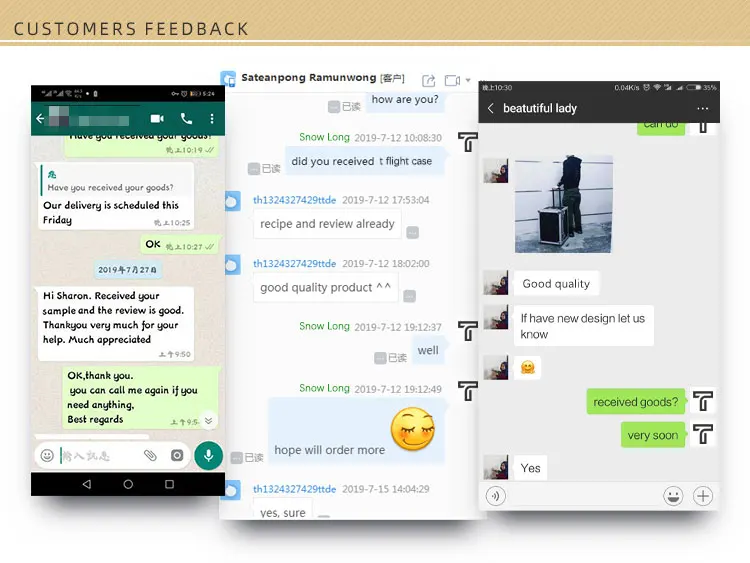
Task: Open the three-dot menu in beatutiful lady chat
Action: (x=703, y=109)
